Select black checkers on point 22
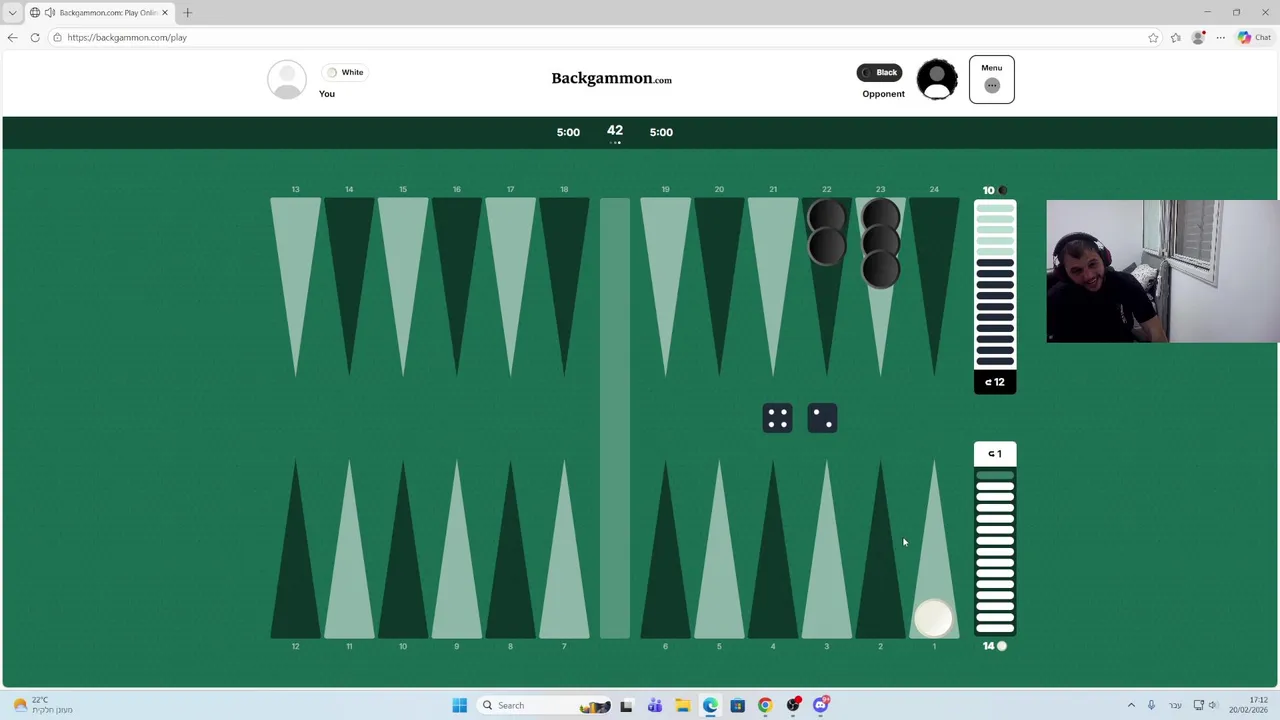Screen dimensions: 1280x720 click(827, 232)
